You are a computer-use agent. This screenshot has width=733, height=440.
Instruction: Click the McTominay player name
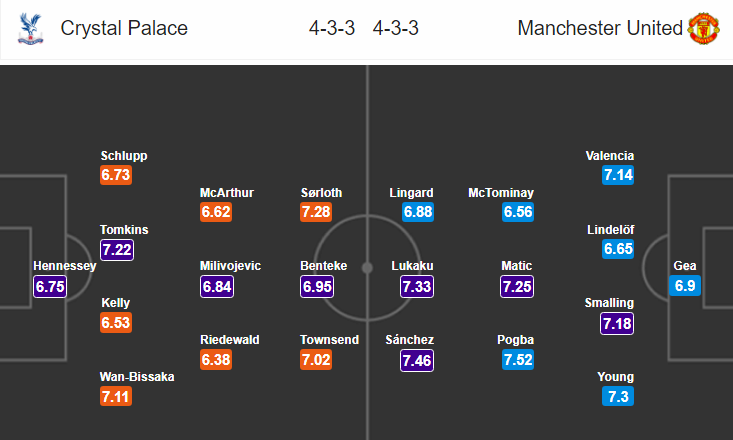501,193
